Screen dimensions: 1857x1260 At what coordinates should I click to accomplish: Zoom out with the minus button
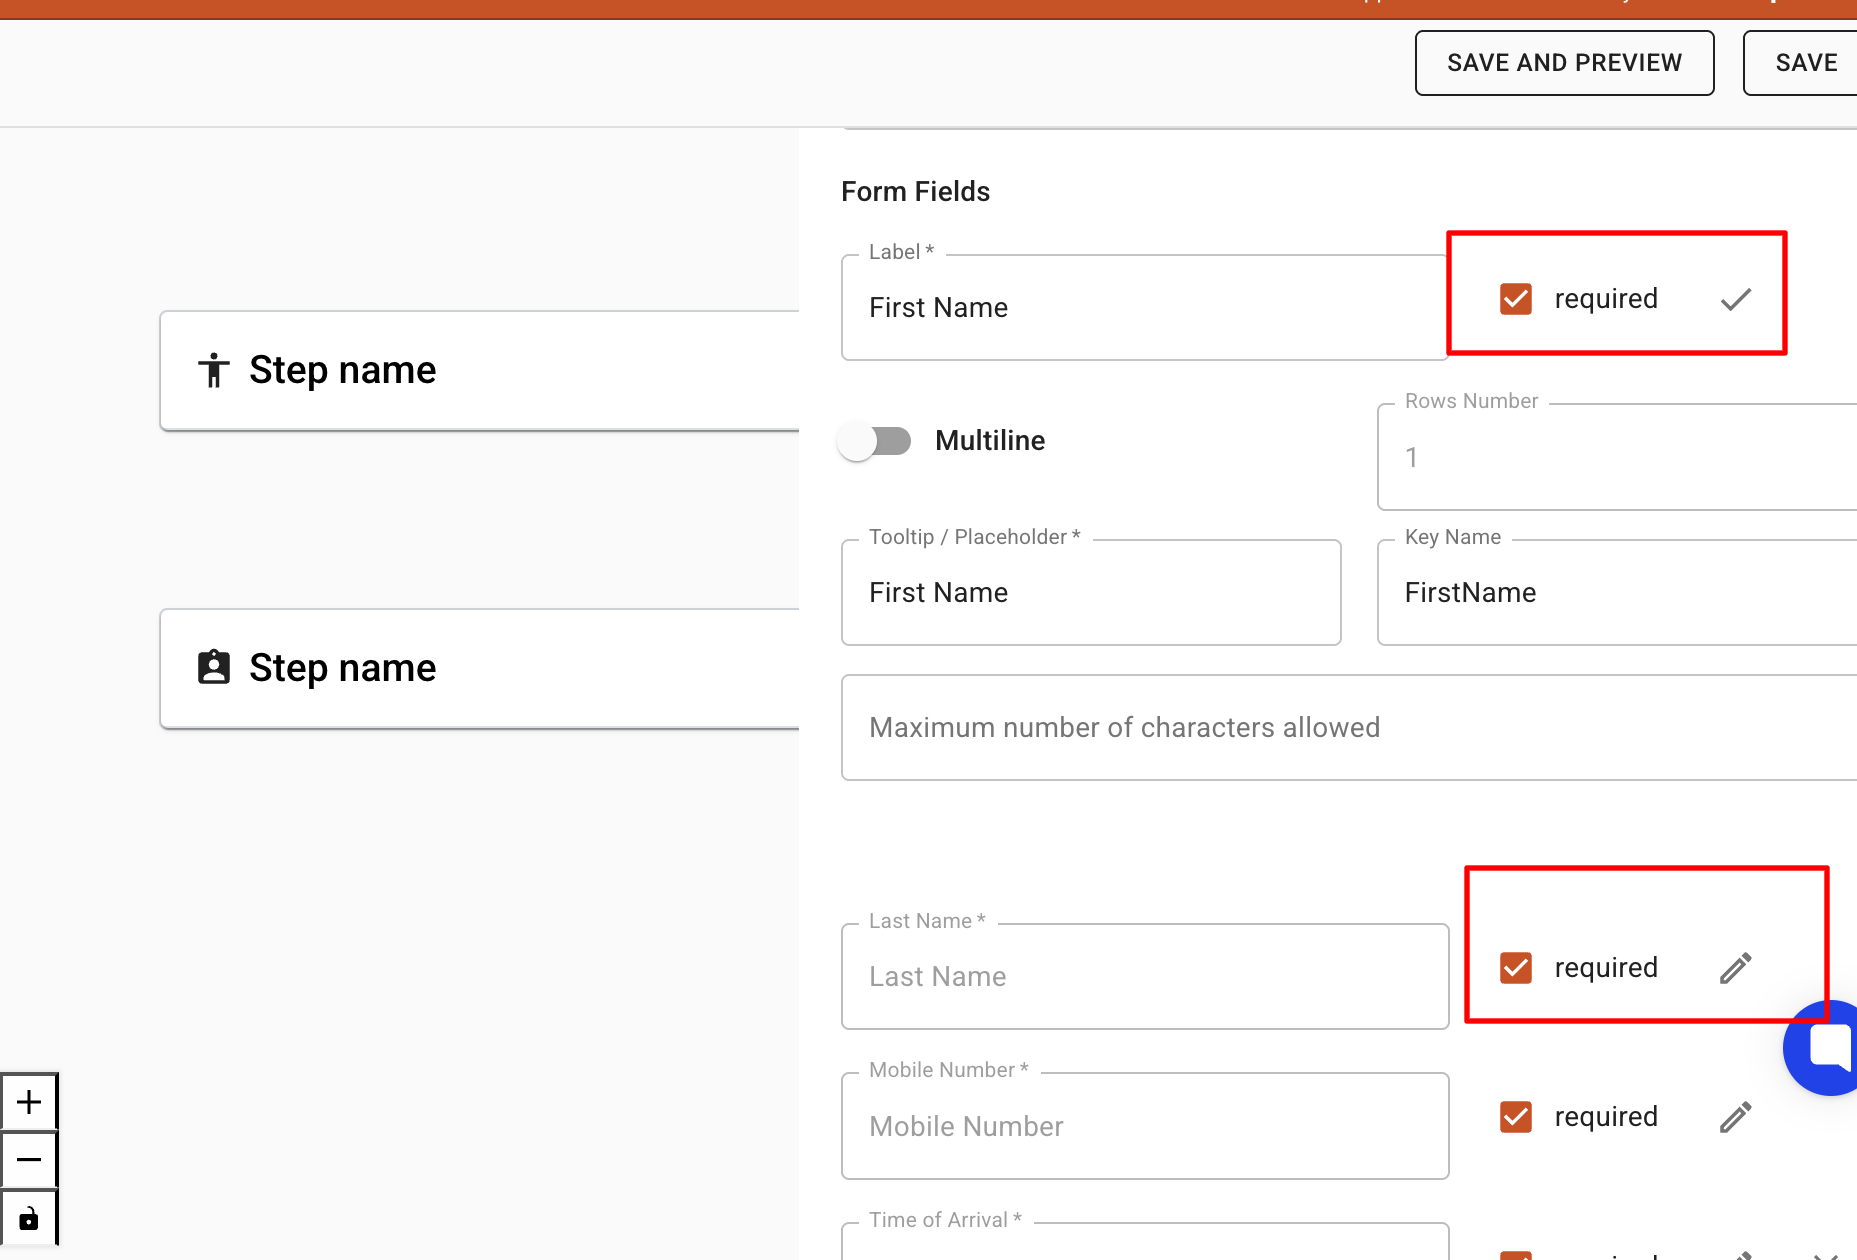tap(29, 1160)
